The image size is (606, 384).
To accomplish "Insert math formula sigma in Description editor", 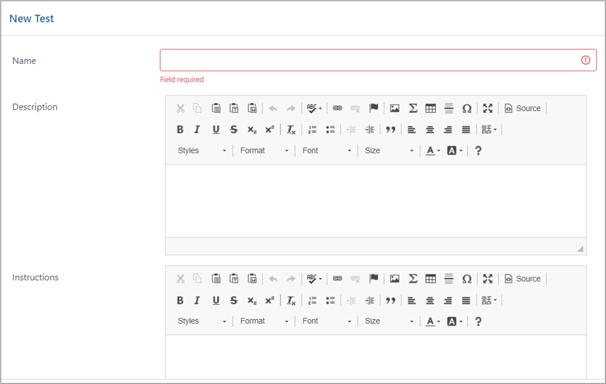I will (x=413, y=108).
